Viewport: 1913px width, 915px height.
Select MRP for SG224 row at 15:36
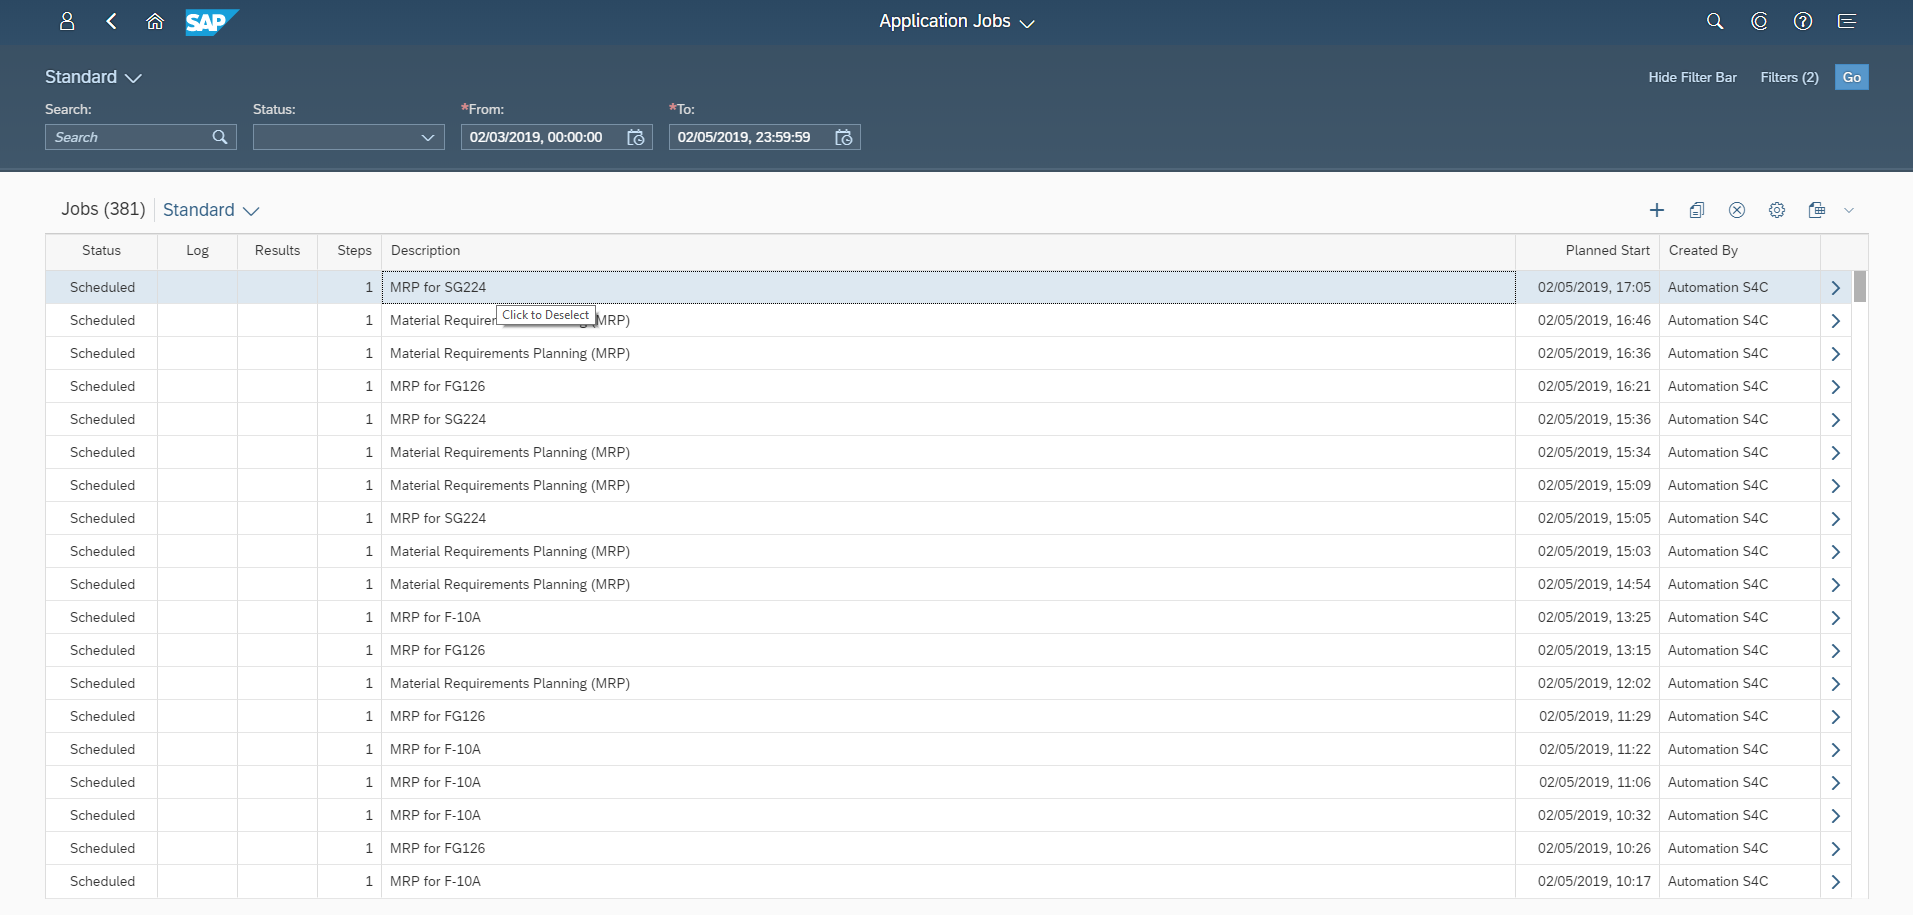[948, 419]
